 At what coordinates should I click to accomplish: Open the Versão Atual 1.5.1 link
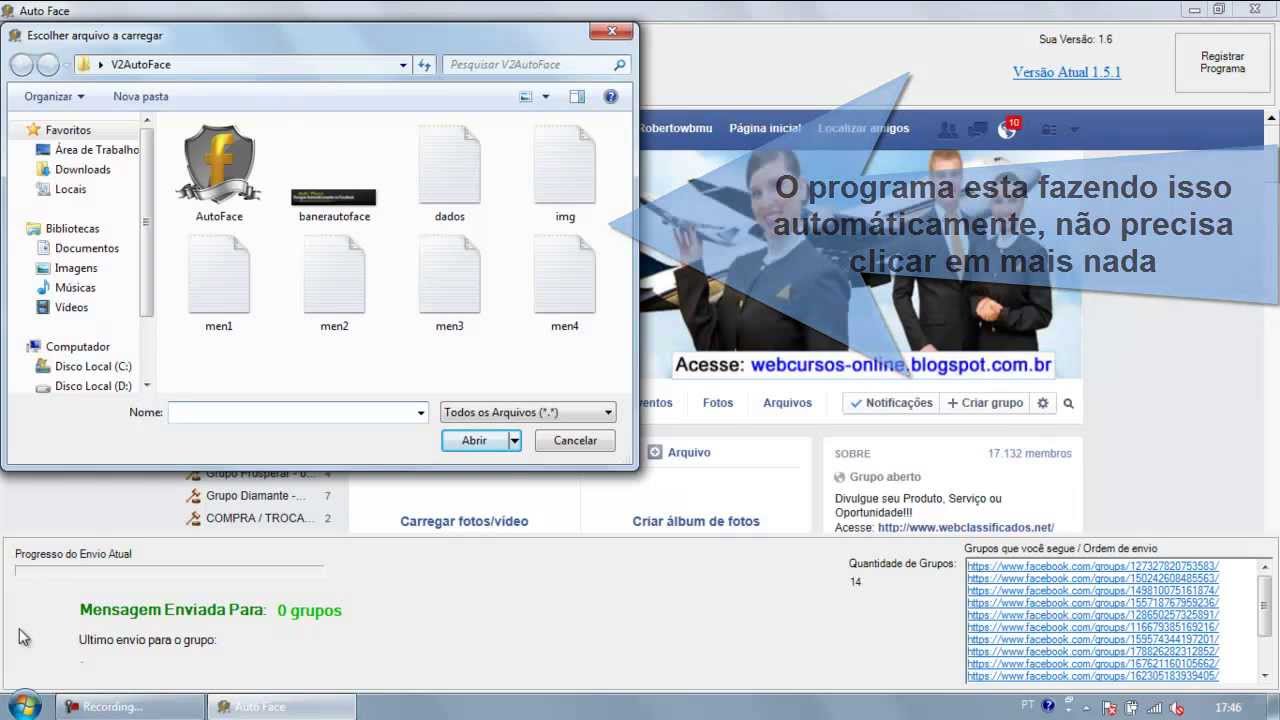point(1067,72)
